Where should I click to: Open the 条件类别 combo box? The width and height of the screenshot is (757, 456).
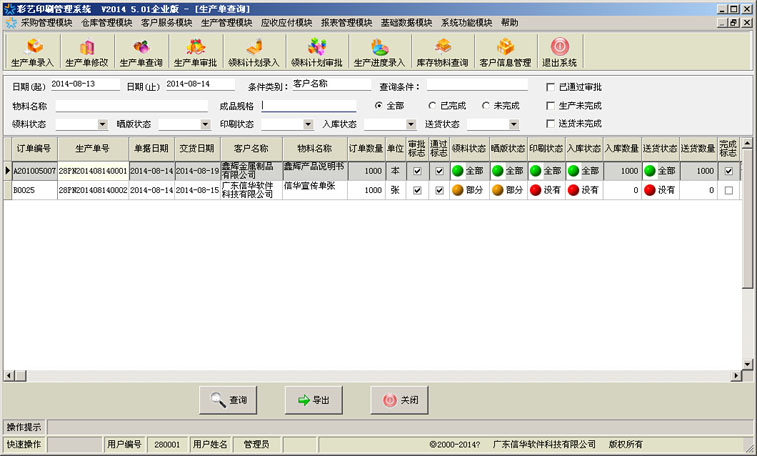click(x=331, y=84)
